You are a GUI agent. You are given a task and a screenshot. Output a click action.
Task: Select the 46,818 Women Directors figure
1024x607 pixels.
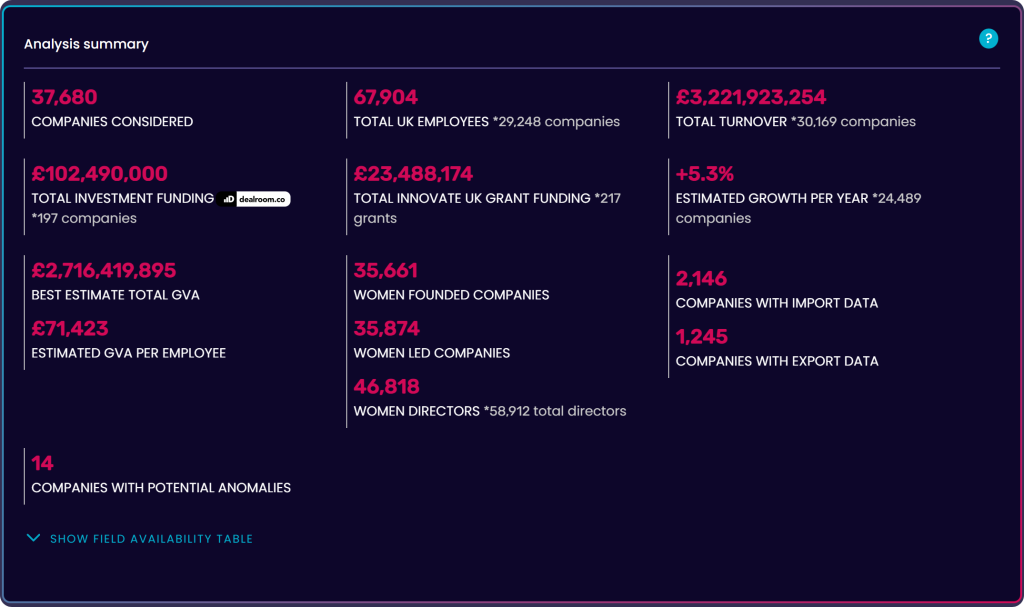click(x=387, y=386)
